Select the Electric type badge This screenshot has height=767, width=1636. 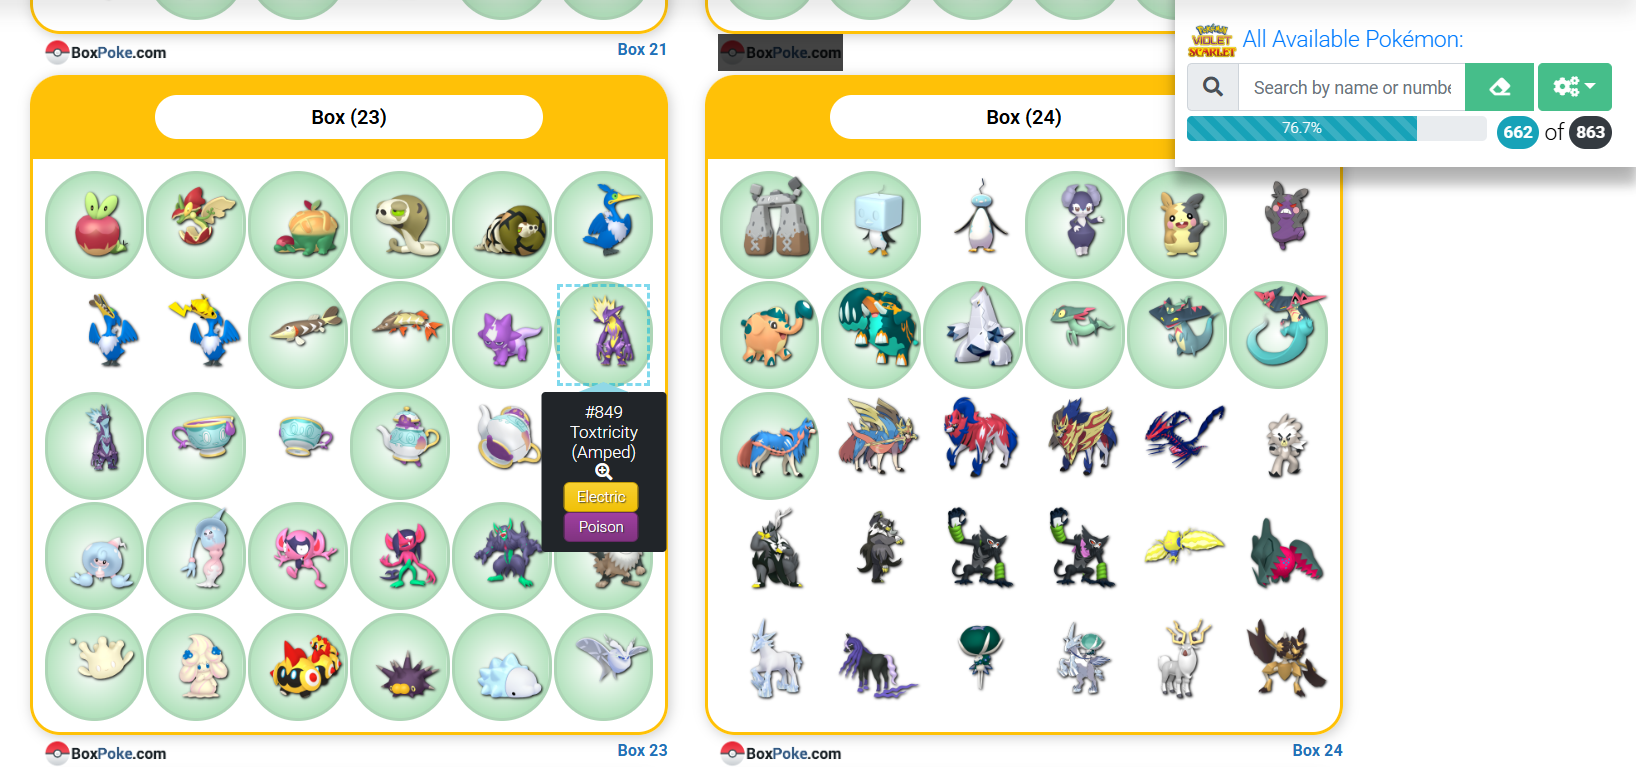pos(601,497)
